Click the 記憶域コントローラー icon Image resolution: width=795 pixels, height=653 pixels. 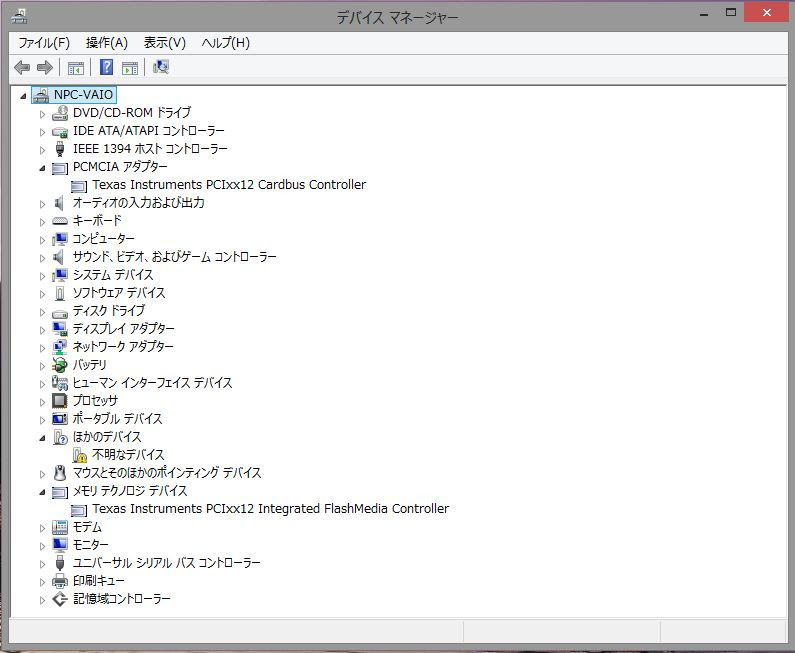point(60,599)
